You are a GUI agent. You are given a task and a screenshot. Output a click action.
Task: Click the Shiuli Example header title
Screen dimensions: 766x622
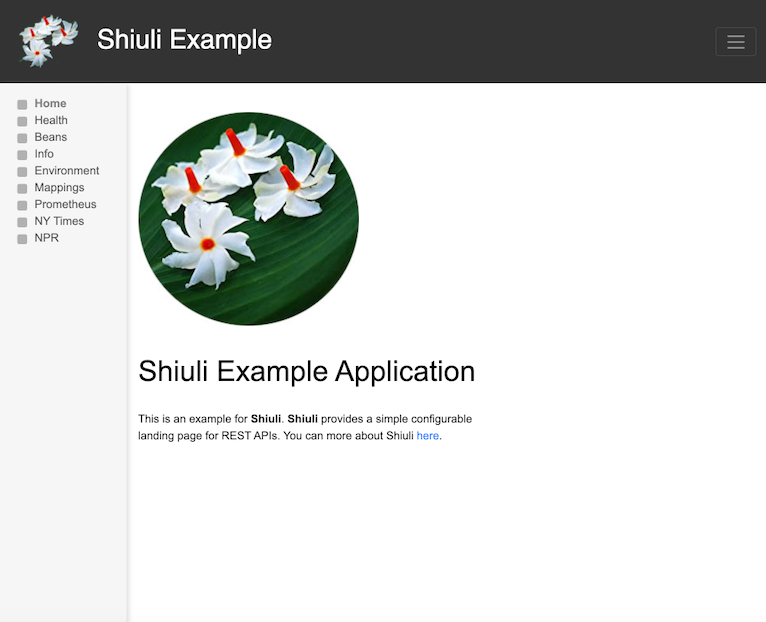click(184, 40)
